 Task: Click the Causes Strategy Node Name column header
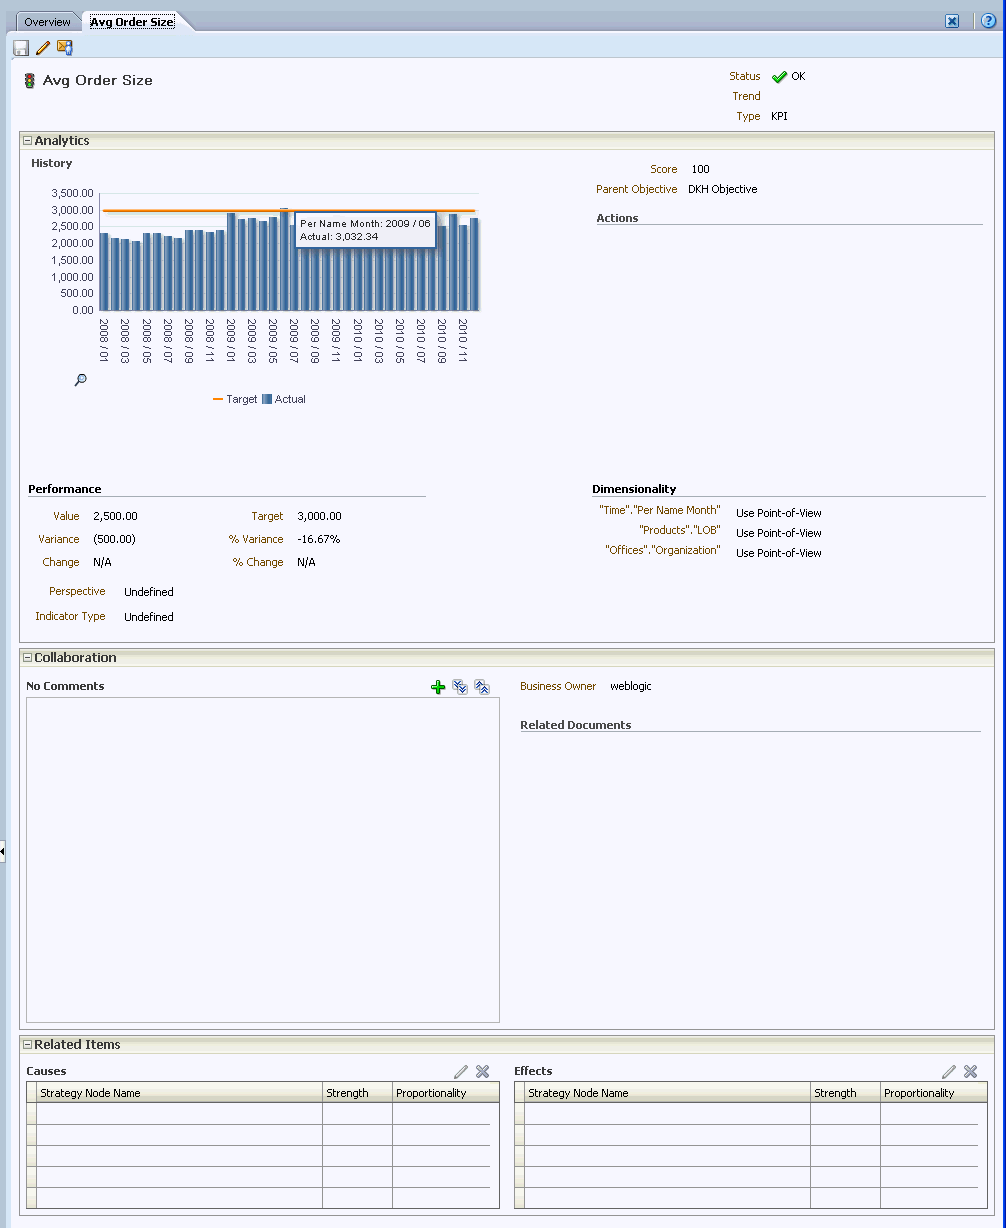[180, 1093]
